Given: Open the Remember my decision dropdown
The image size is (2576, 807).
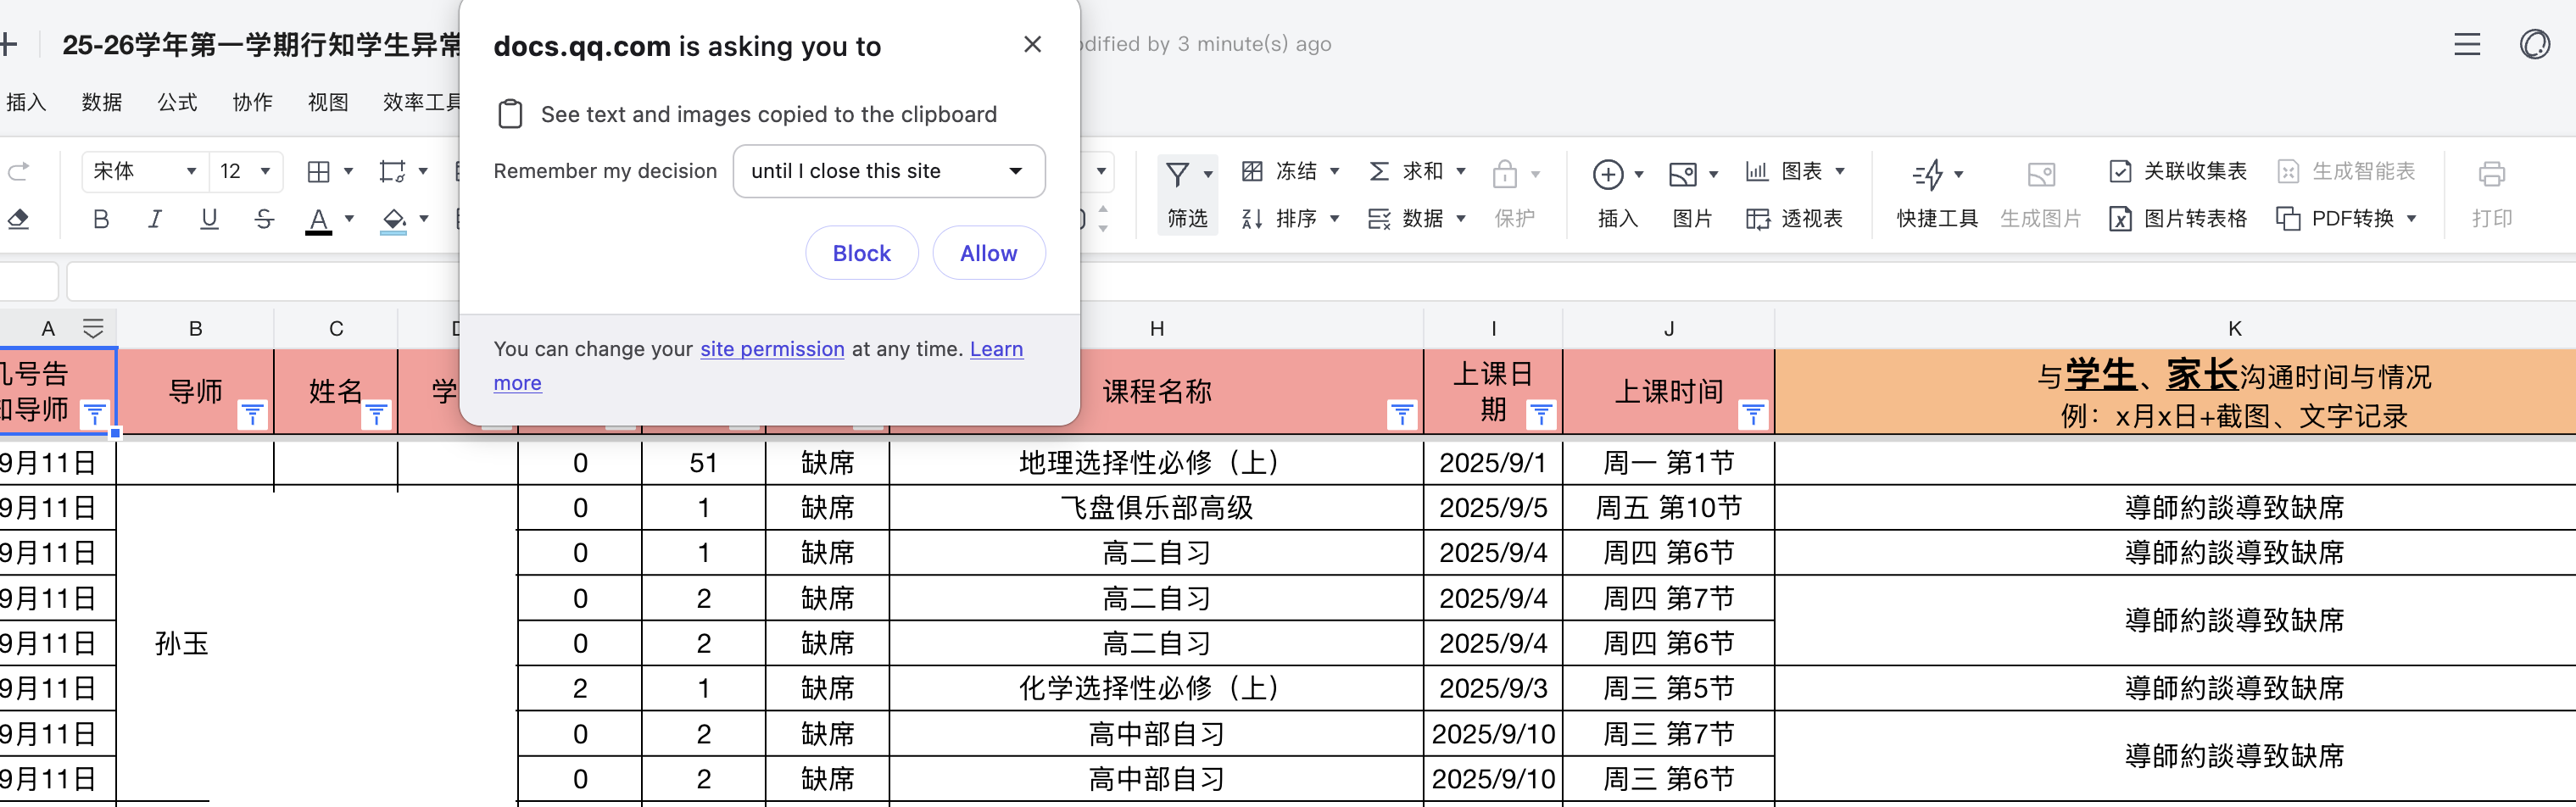Looking at the screenshot, I should tap(888, 171).
